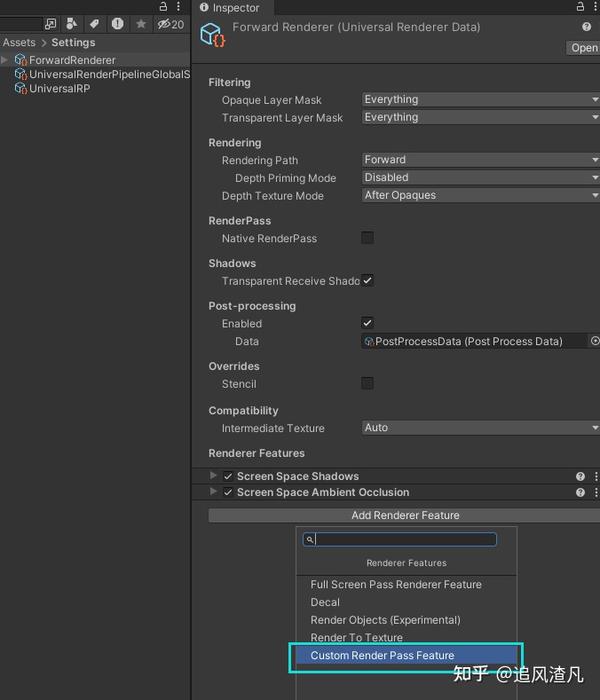
Task: Enable the Native RenderPass checkbox
Action: (367, 238)
